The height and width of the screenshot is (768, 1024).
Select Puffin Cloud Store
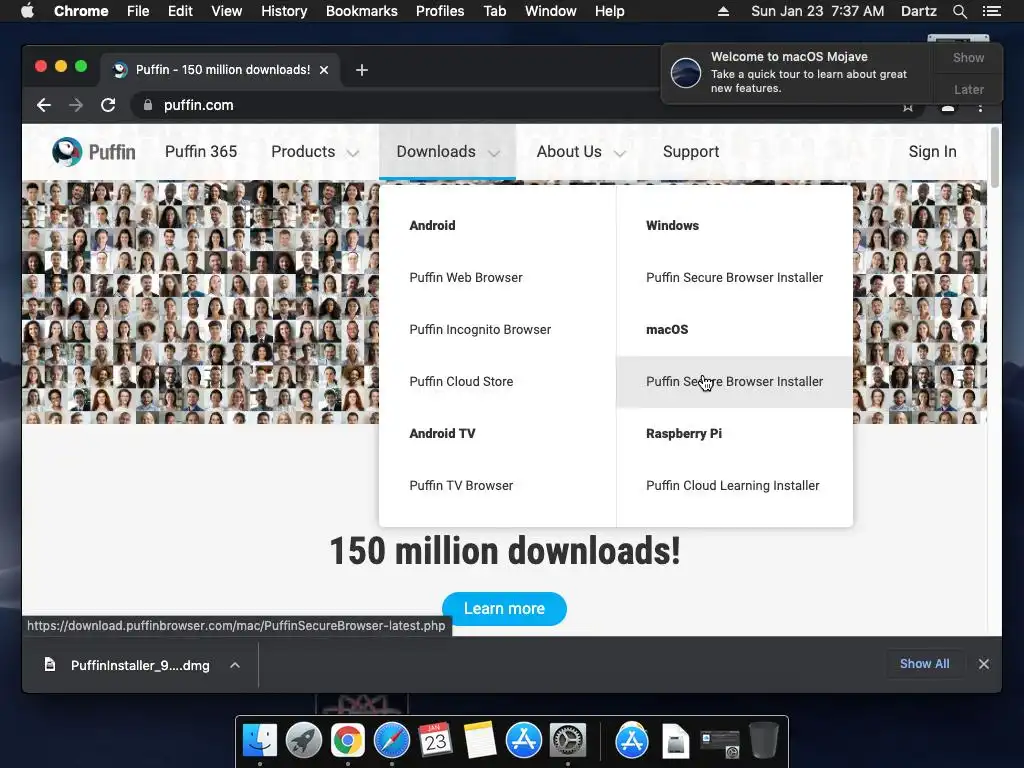coord(461,381)
